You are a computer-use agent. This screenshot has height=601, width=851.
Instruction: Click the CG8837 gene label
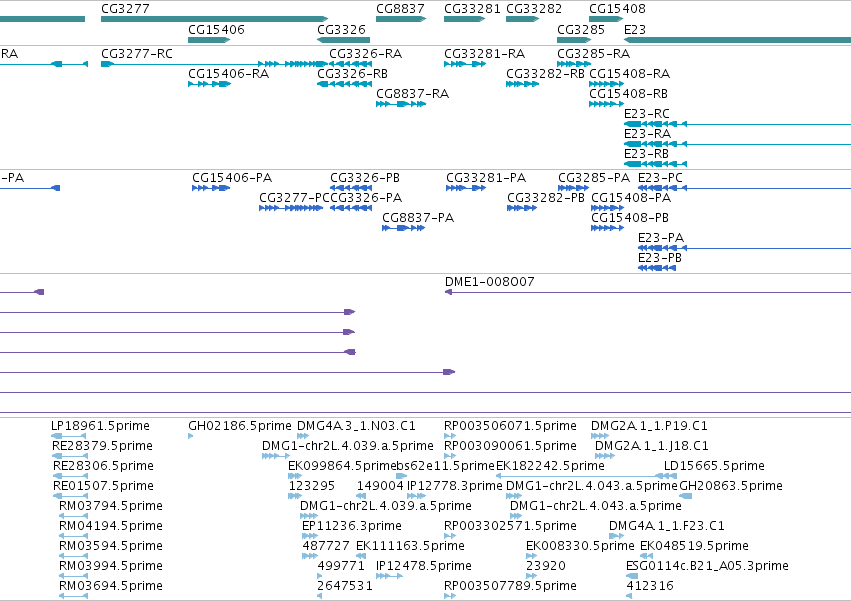pos(400,9)
